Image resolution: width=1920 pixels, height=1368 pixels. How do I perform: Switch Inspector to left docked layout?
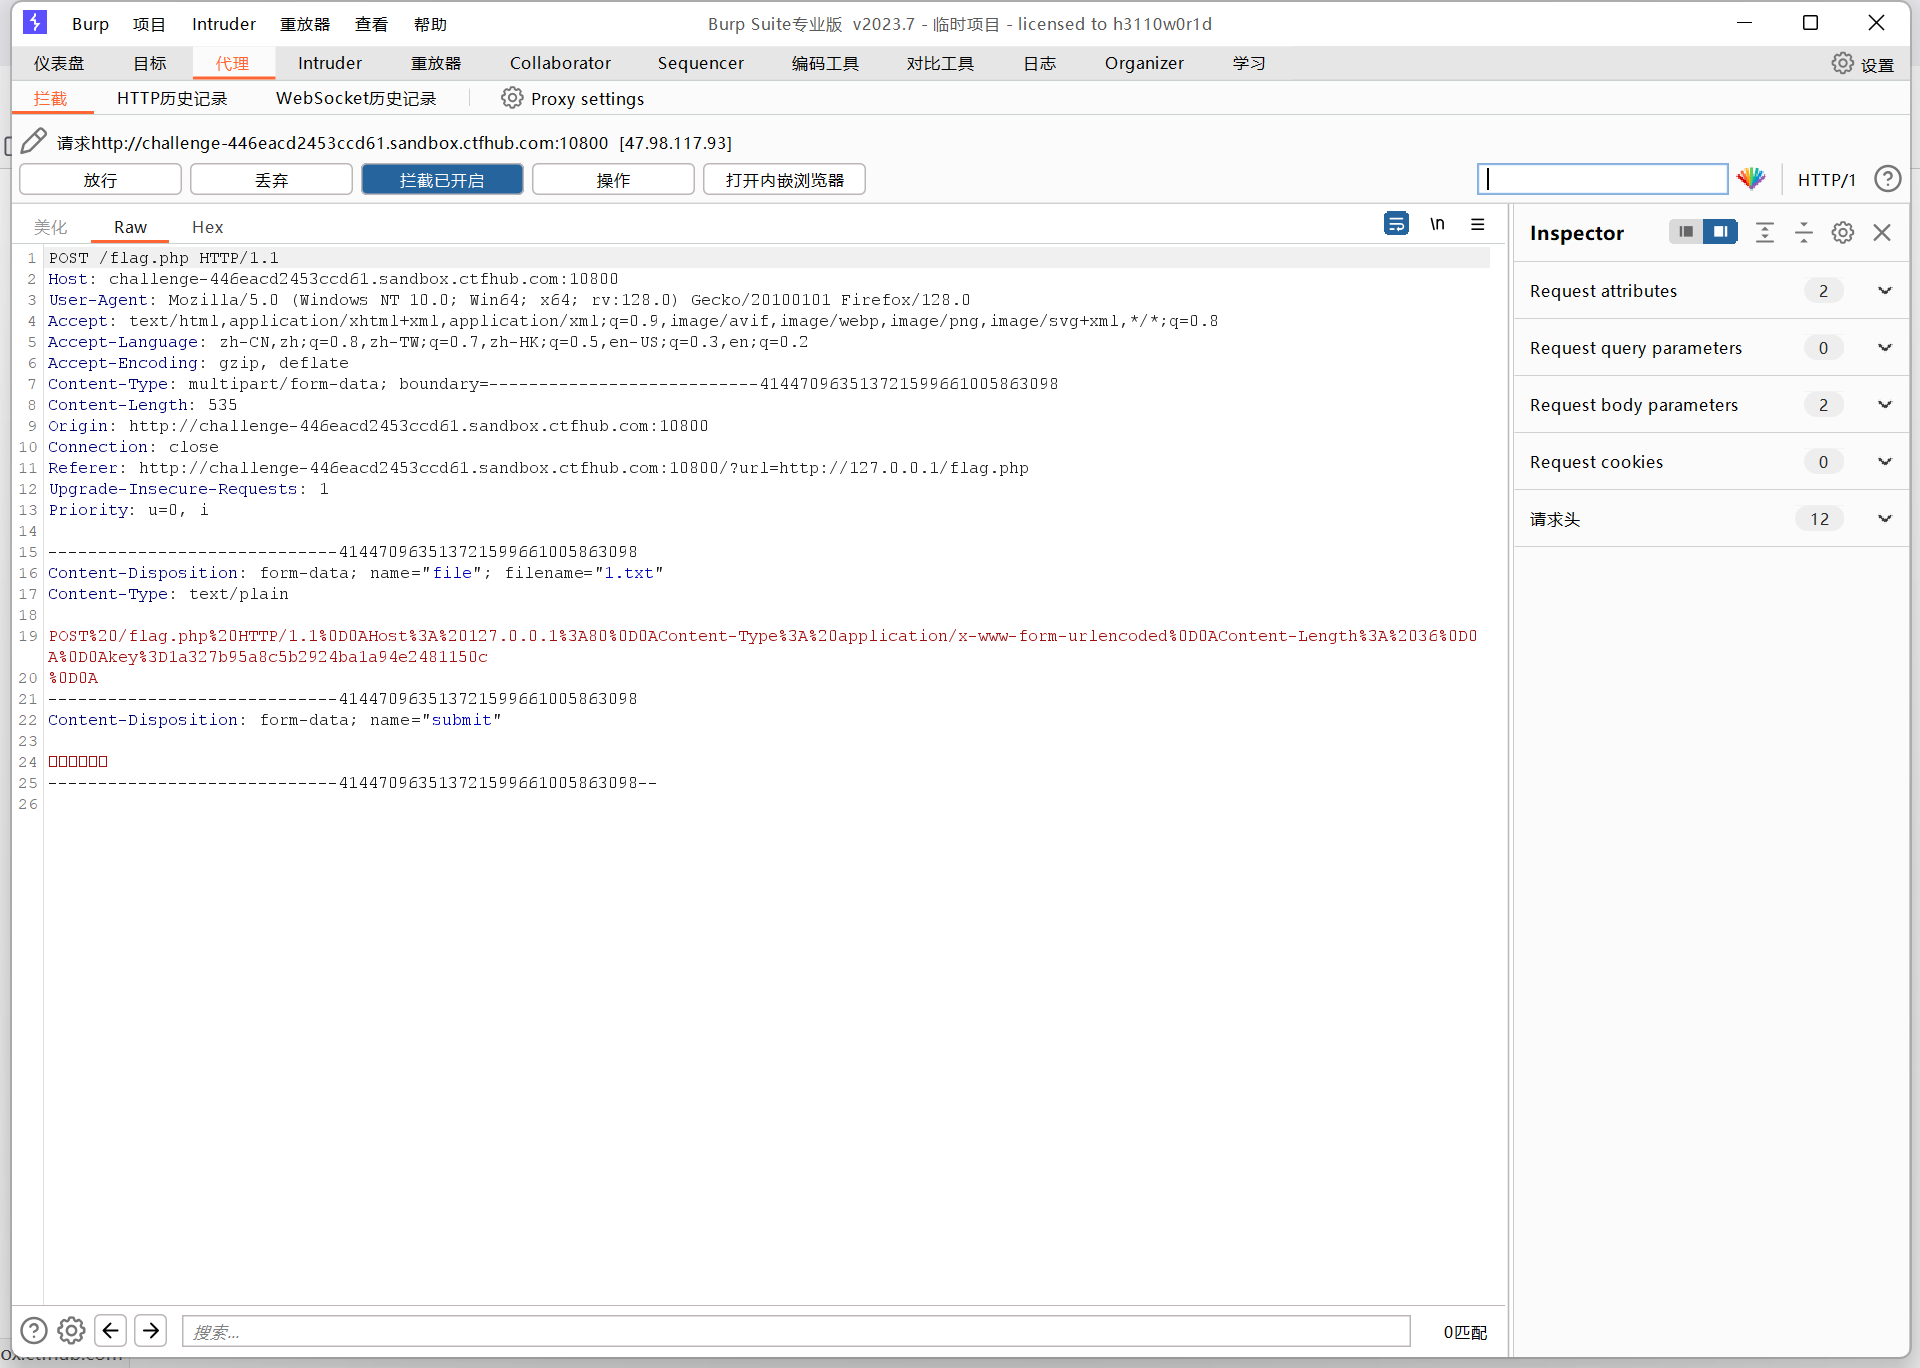click(x=1686, y=232)
